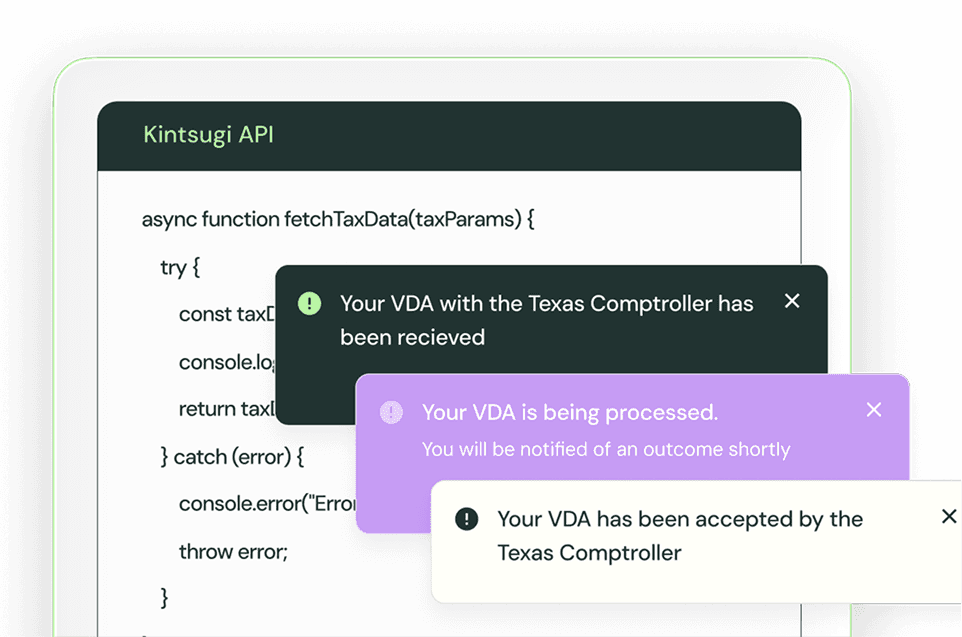The image size is (962, 637).
Task: Click the console.log code line
Action: 227,362
